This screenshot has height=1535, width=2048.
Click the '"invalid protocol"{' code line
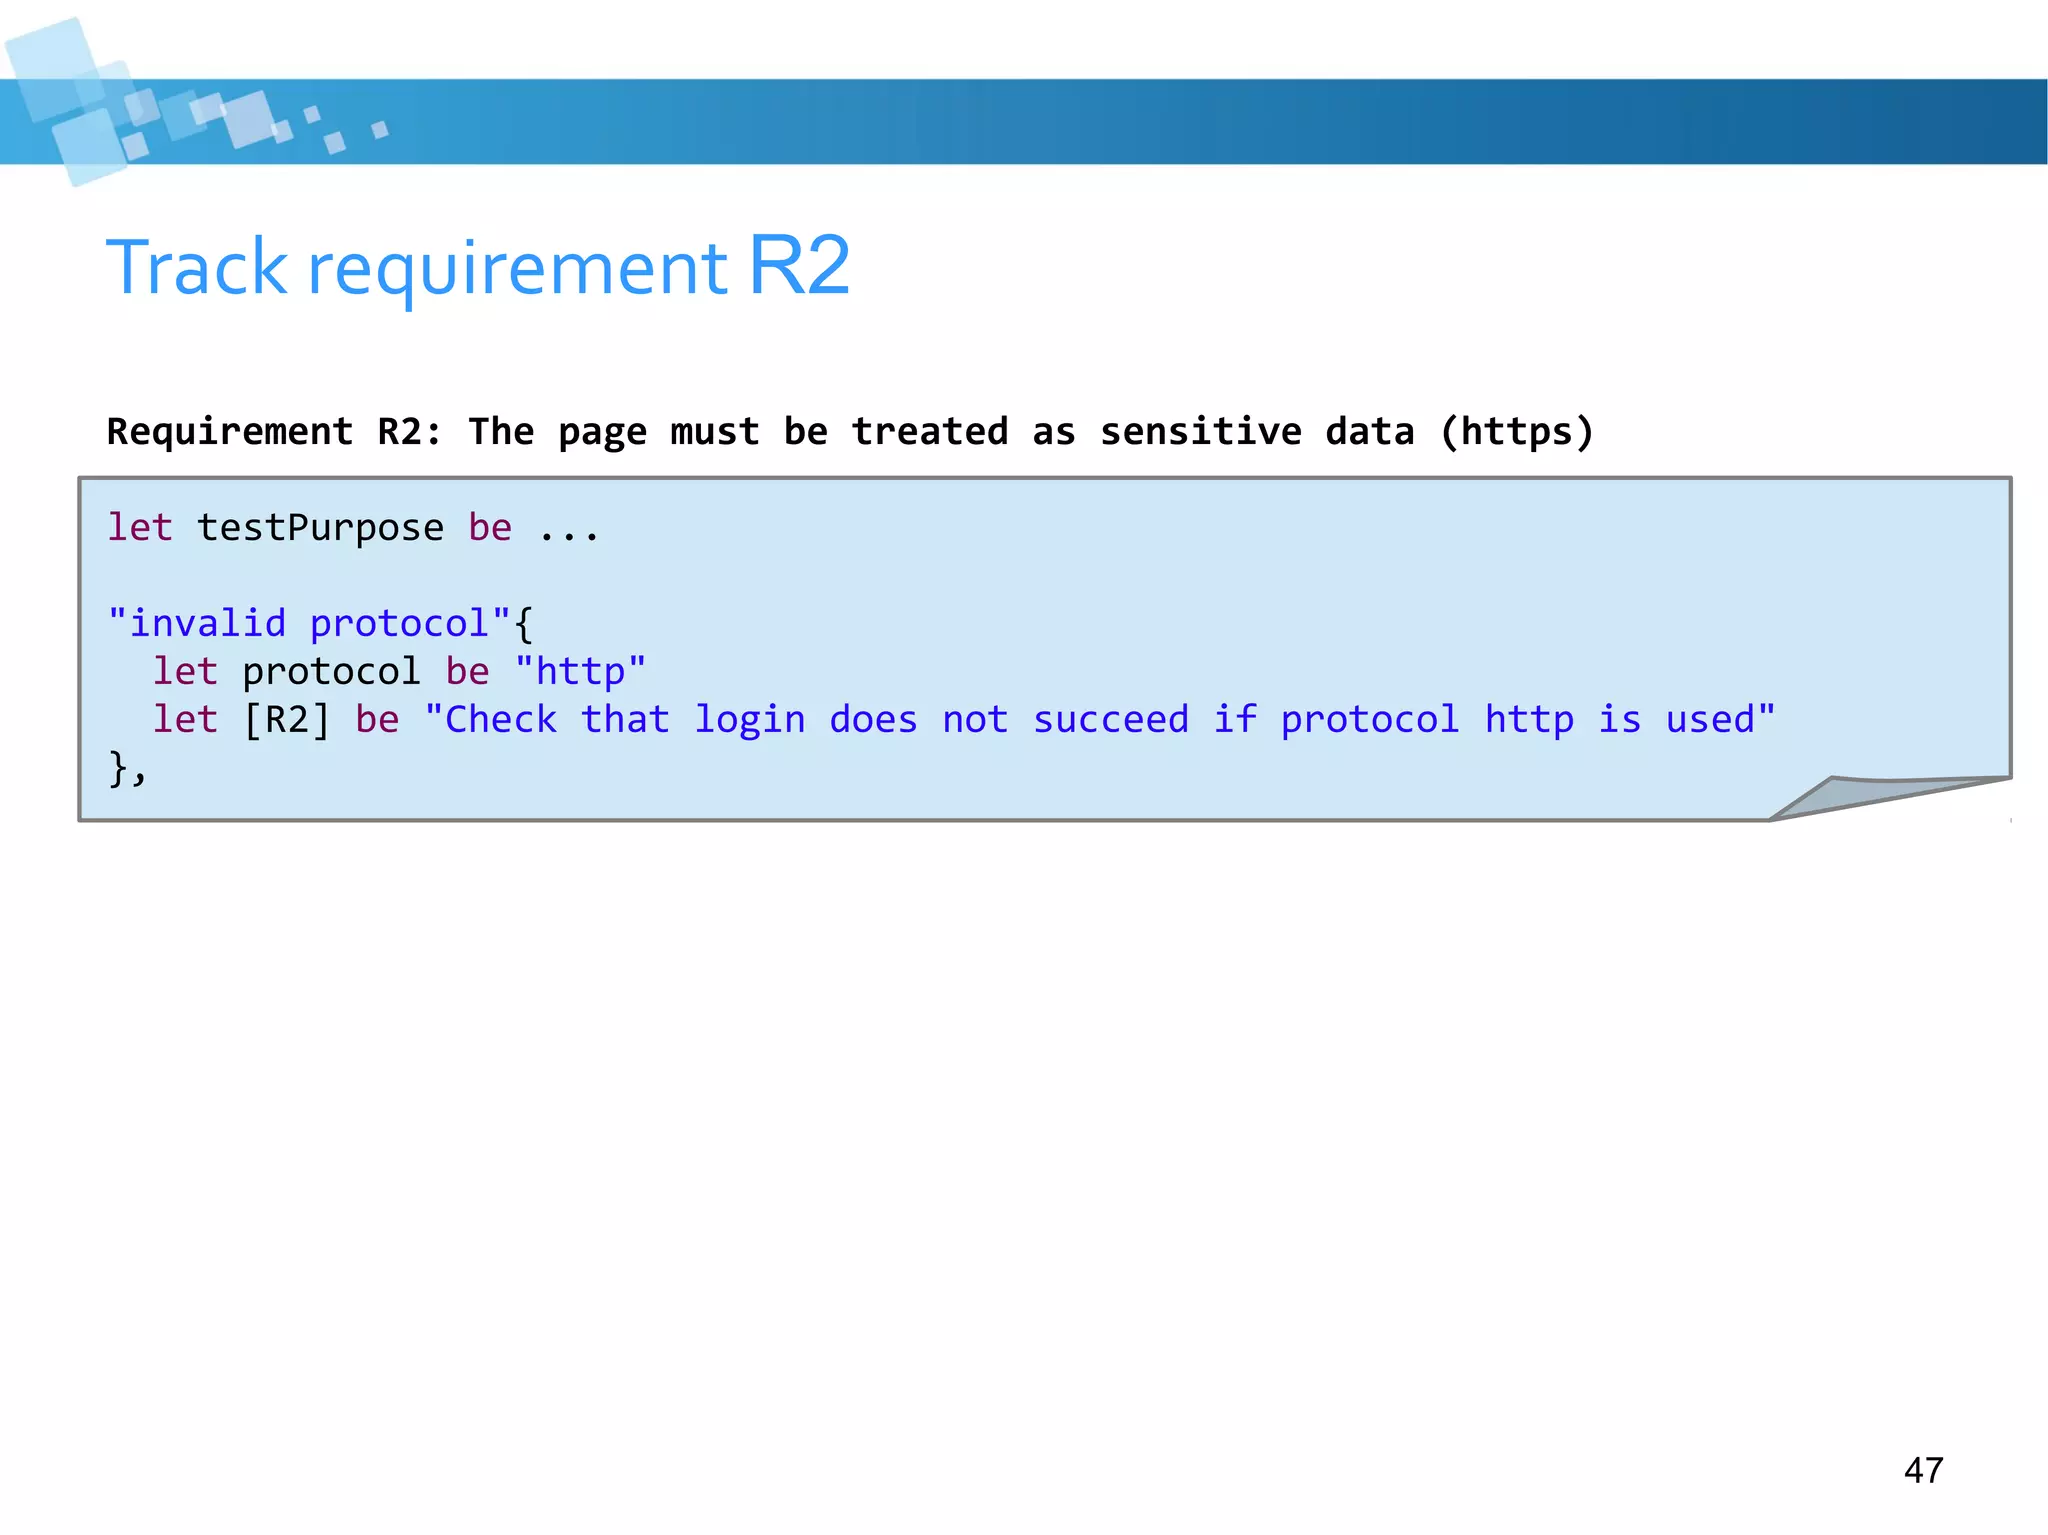pyautogui.click(x=320, y=624)
